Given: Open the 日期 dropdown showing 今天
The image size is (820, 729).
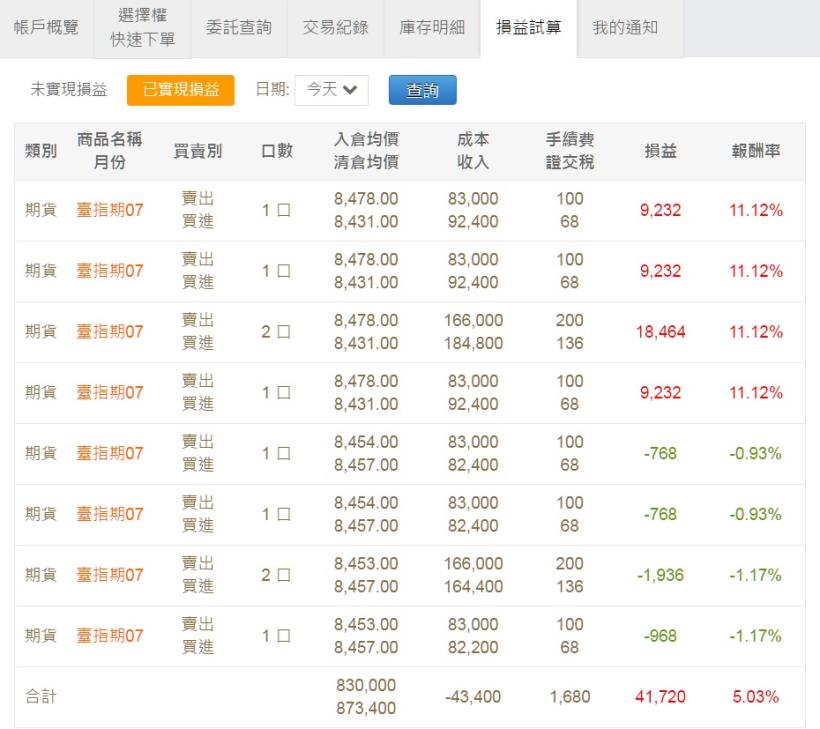Looking at the screenshot, I should point(333,89).
